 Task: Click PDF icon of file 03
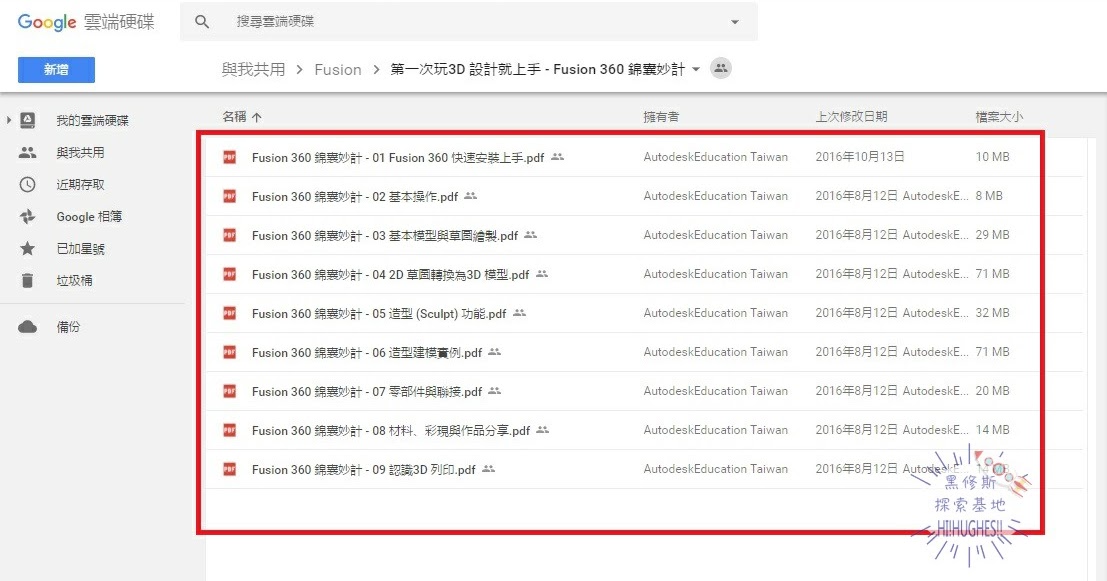pos(229,235)
